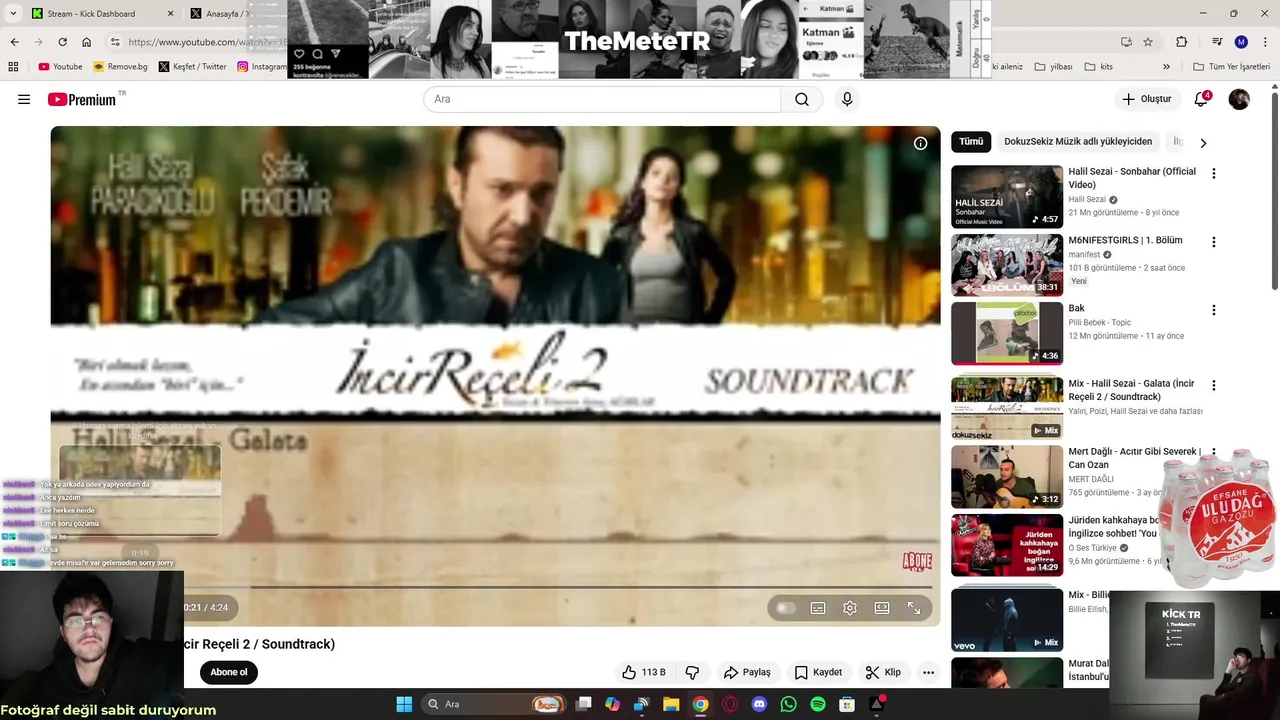This screenshot has width=1280, height=720.
Task: Click the search magnifier button
Action: click(802, 99)
